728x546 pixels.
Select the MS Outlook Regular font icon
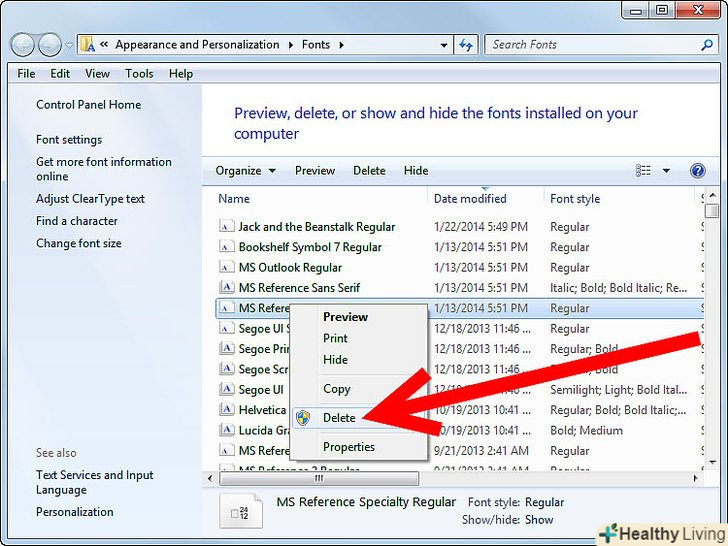227,268
